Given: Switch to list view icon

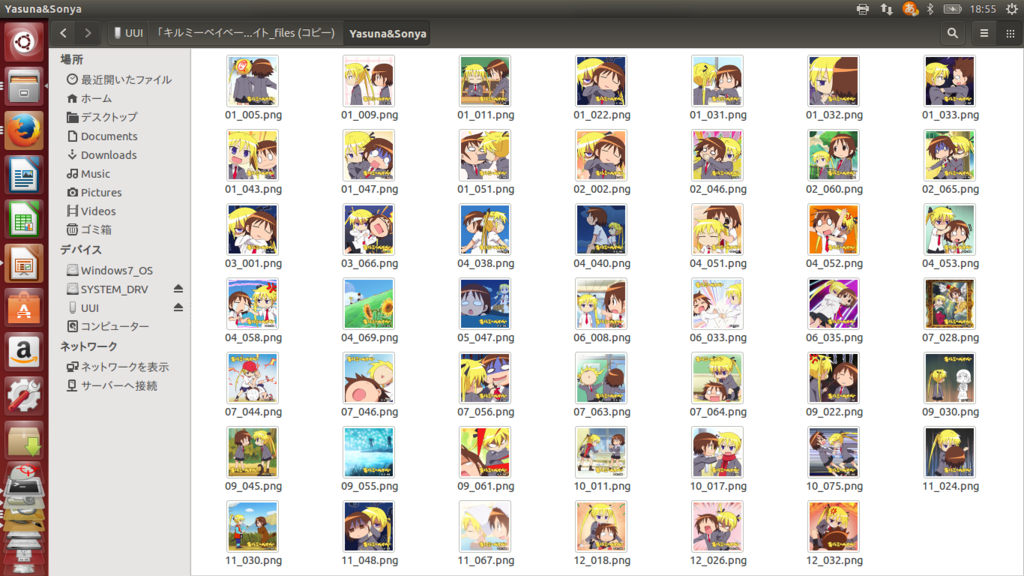Looking at the screenshot, I should [x=984, y=33].
